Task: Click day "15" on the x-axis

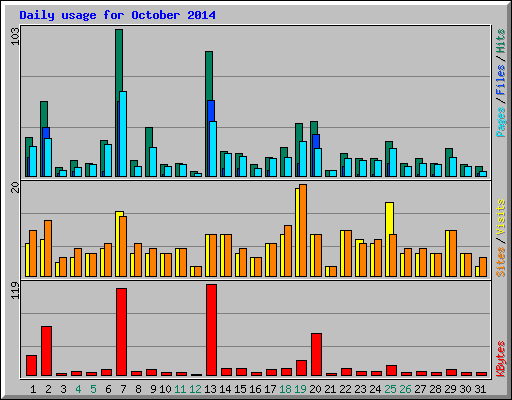Action: (x=240, y=389)
